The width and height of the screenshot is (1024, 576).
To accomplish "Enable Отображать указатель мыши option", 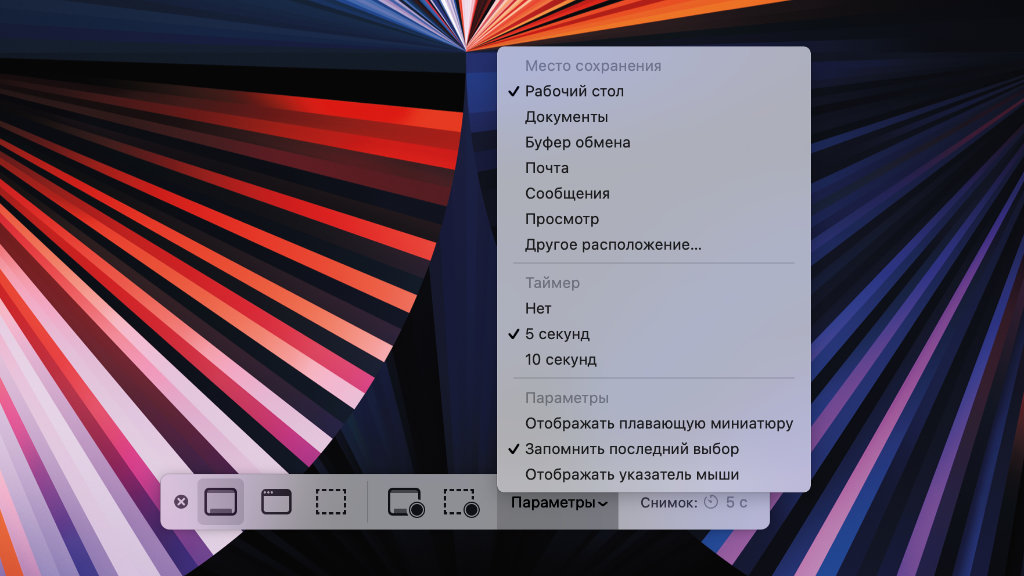I will (x=632, y=475).
